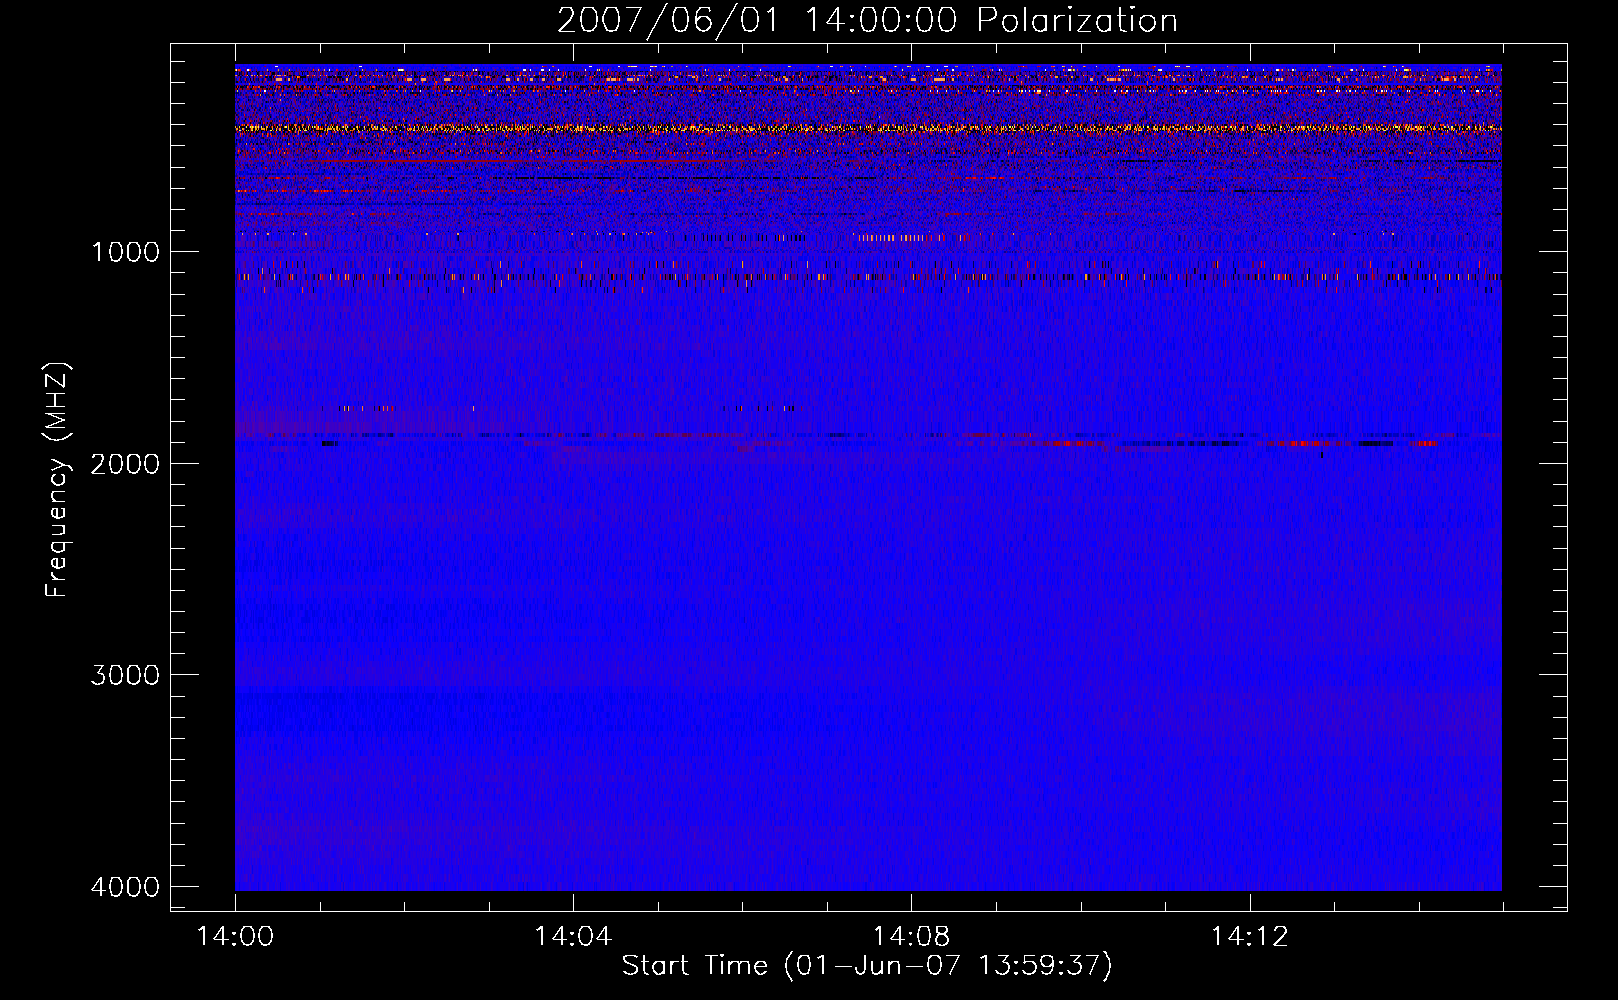1618x1000 pixels.
Task: Select the 4000 frequency tick label
Action: point(125,887)
